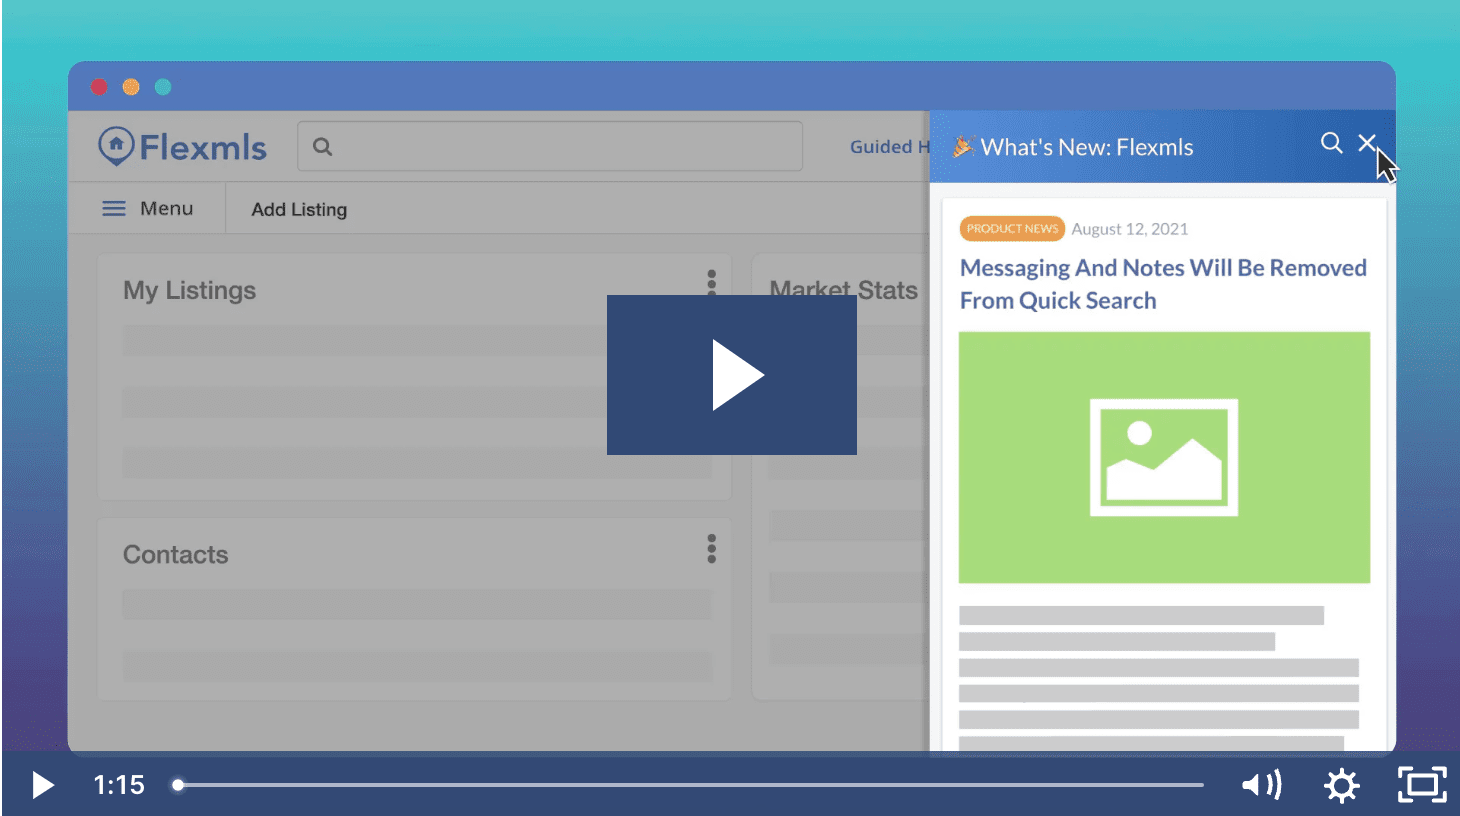Screen dimensions: 1460x816
Task: Click the green article image placeholder
Action: click(1164, 458)
